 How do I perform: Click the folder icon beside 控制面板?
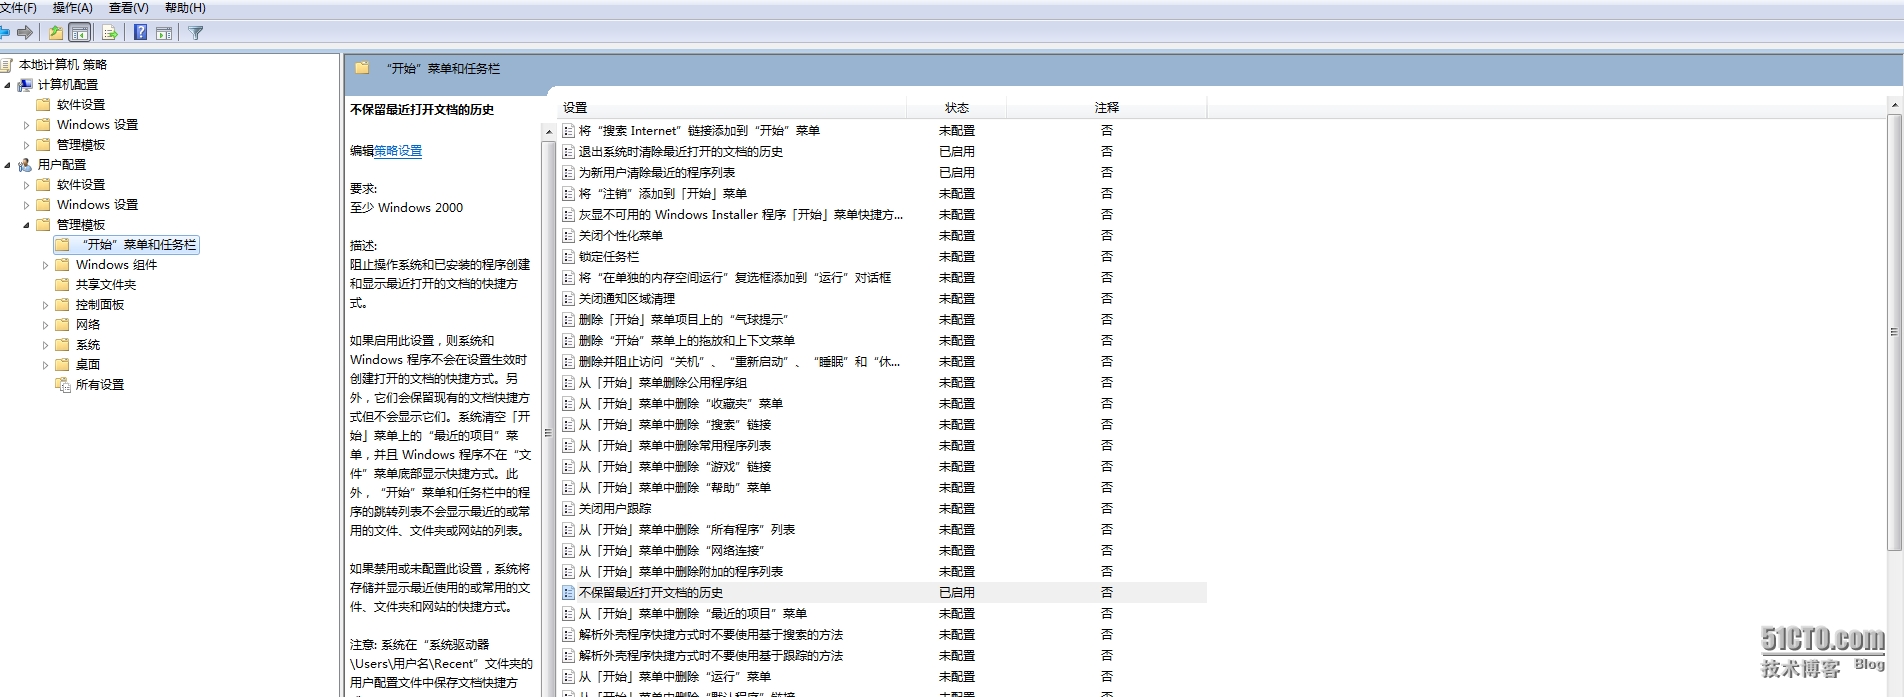62,305
